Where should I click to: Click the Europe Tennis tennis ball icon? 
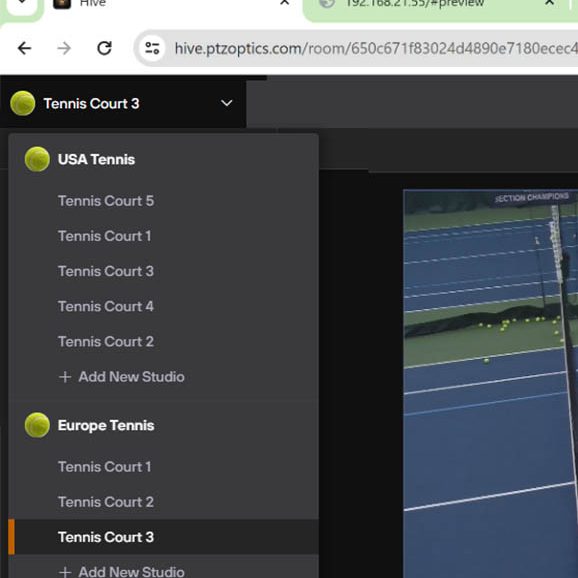pos(37,425)
